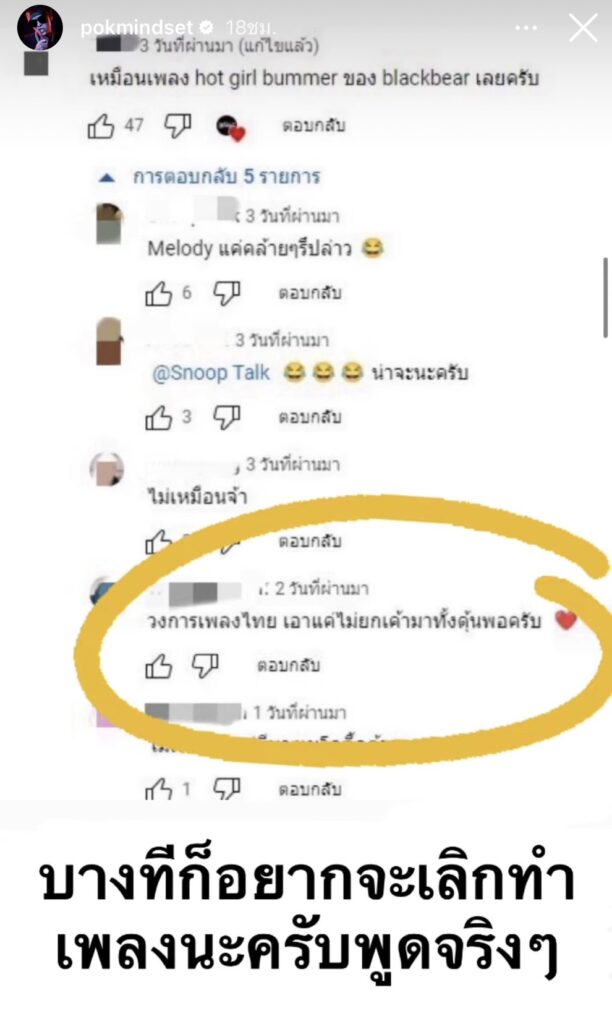Open the pokmindset username link

137,27
